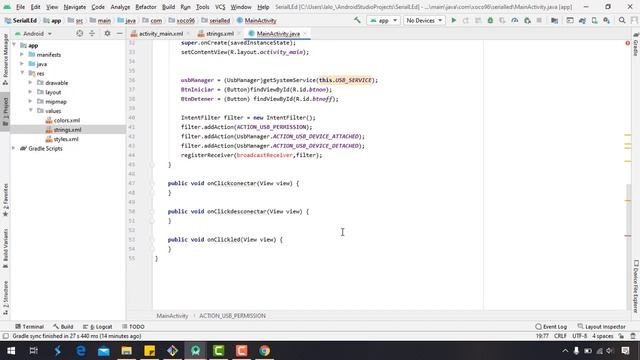Open Microsoft Edge from taskbar

[x=81, y=351]
